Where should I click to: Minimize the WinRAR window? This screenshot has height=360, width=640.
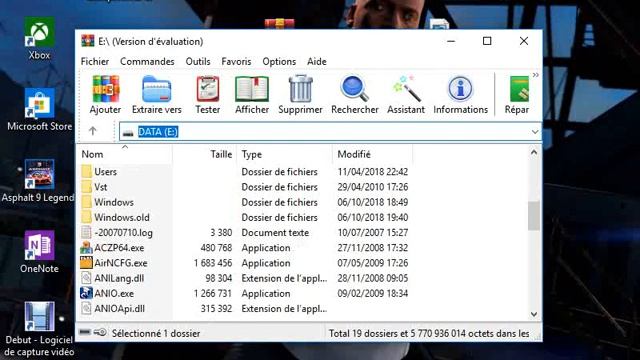tap(451, 41)
